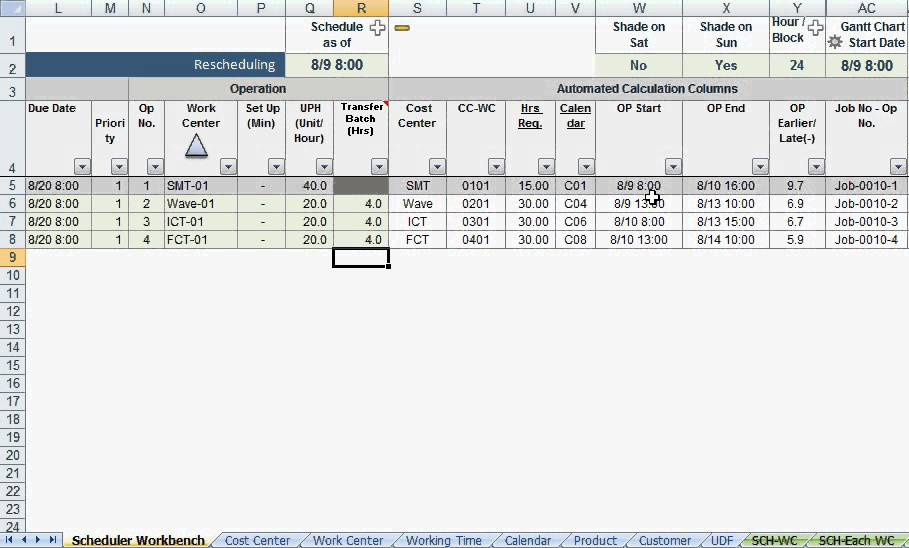Click the triangle icon under Work Center header
The width and height of the screenshot is (909, 548).
coord(197,145)
